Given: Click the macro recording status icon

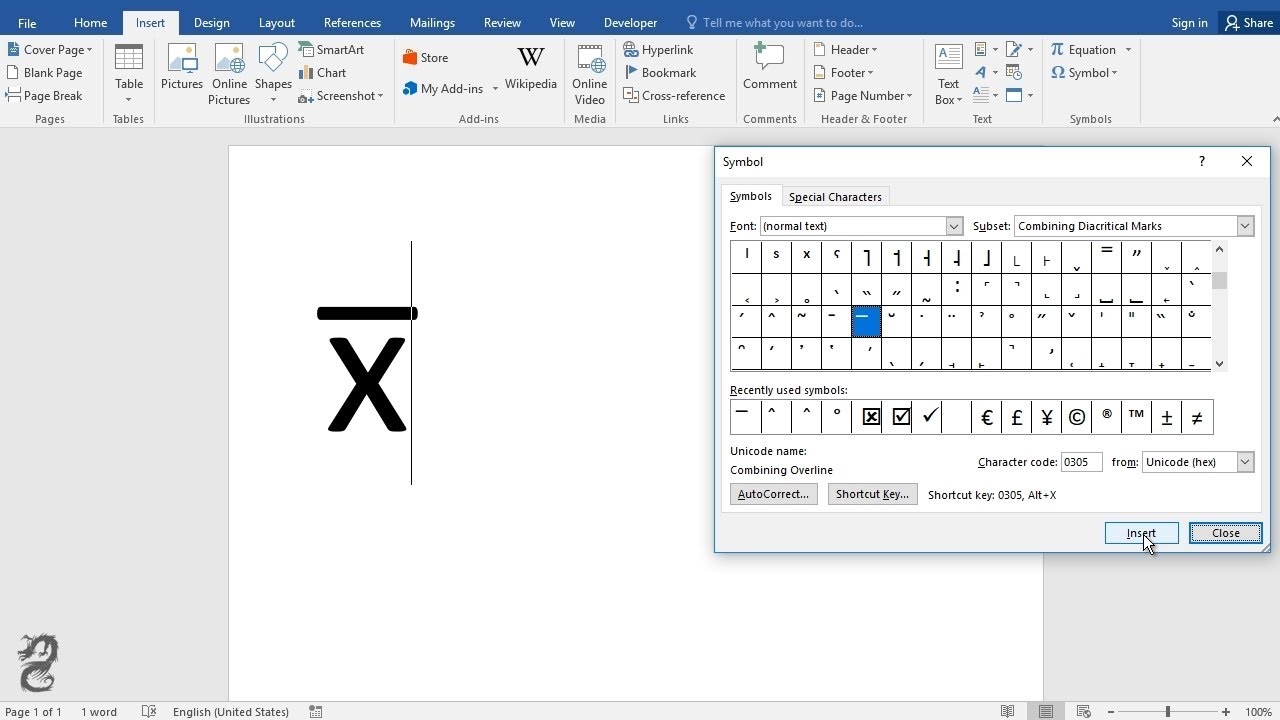Looking at the screenshot, I should coord(315,711).
